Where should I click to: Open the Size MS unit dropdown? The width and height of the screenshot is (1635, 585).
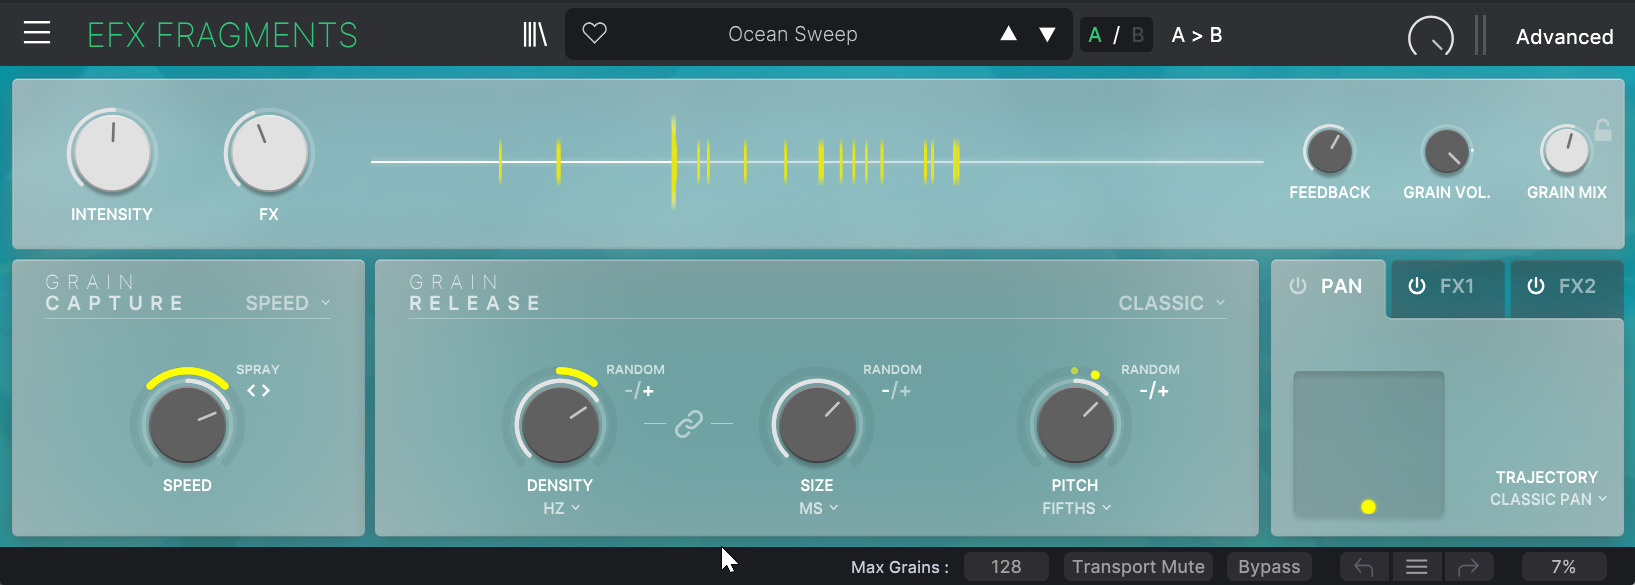818,508
